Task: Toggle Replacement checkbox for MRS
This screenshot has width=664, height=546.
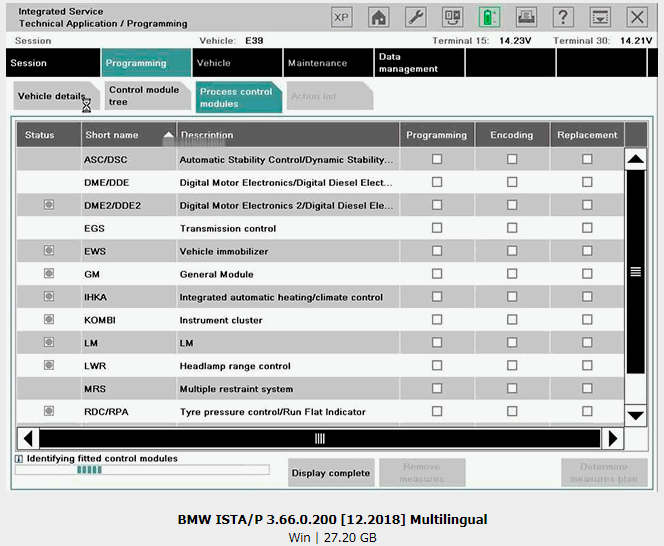Action: [x=587, y=388]
